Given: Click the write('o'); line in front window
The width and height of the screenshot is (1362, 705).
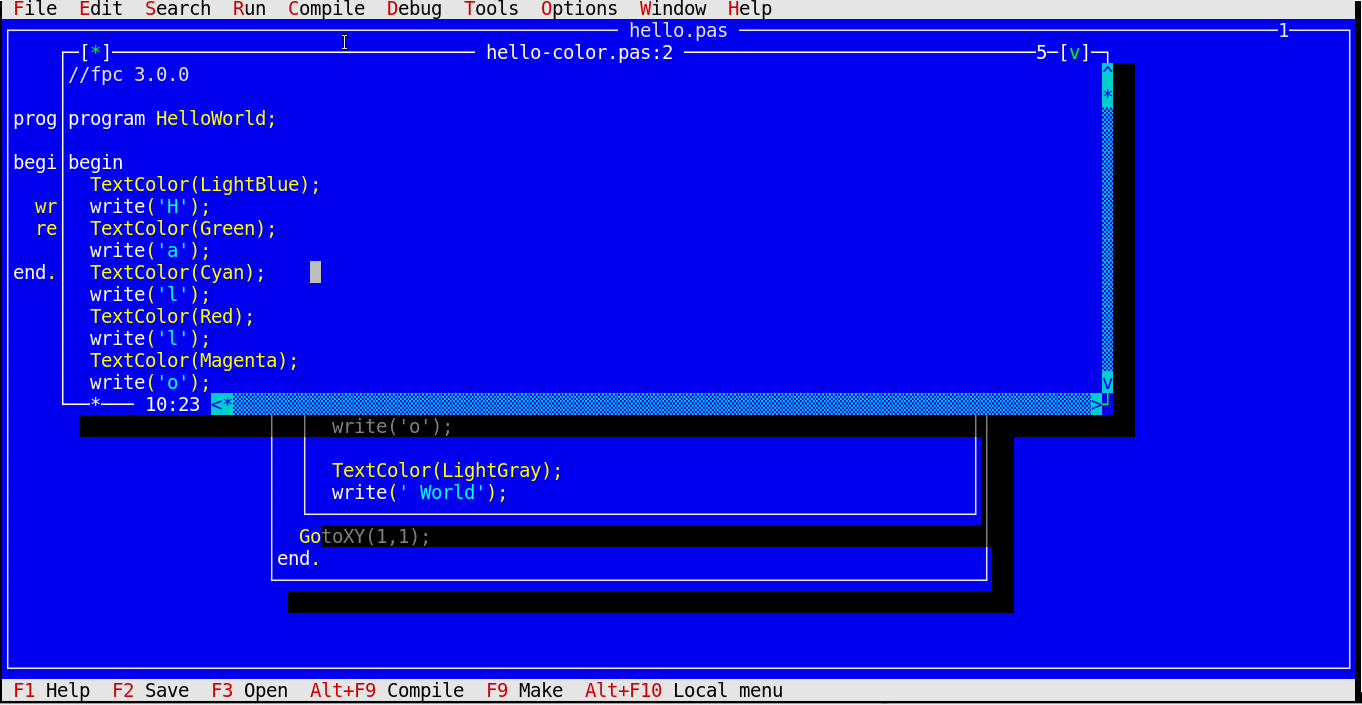Looking at the screenshot, I should [150, 382].
